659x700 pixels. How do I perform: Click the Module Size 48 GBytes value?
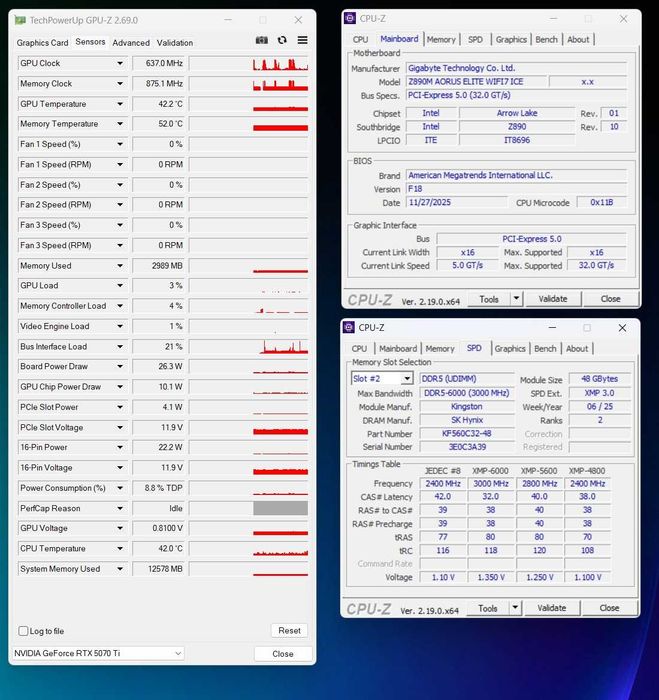(600, 379)
